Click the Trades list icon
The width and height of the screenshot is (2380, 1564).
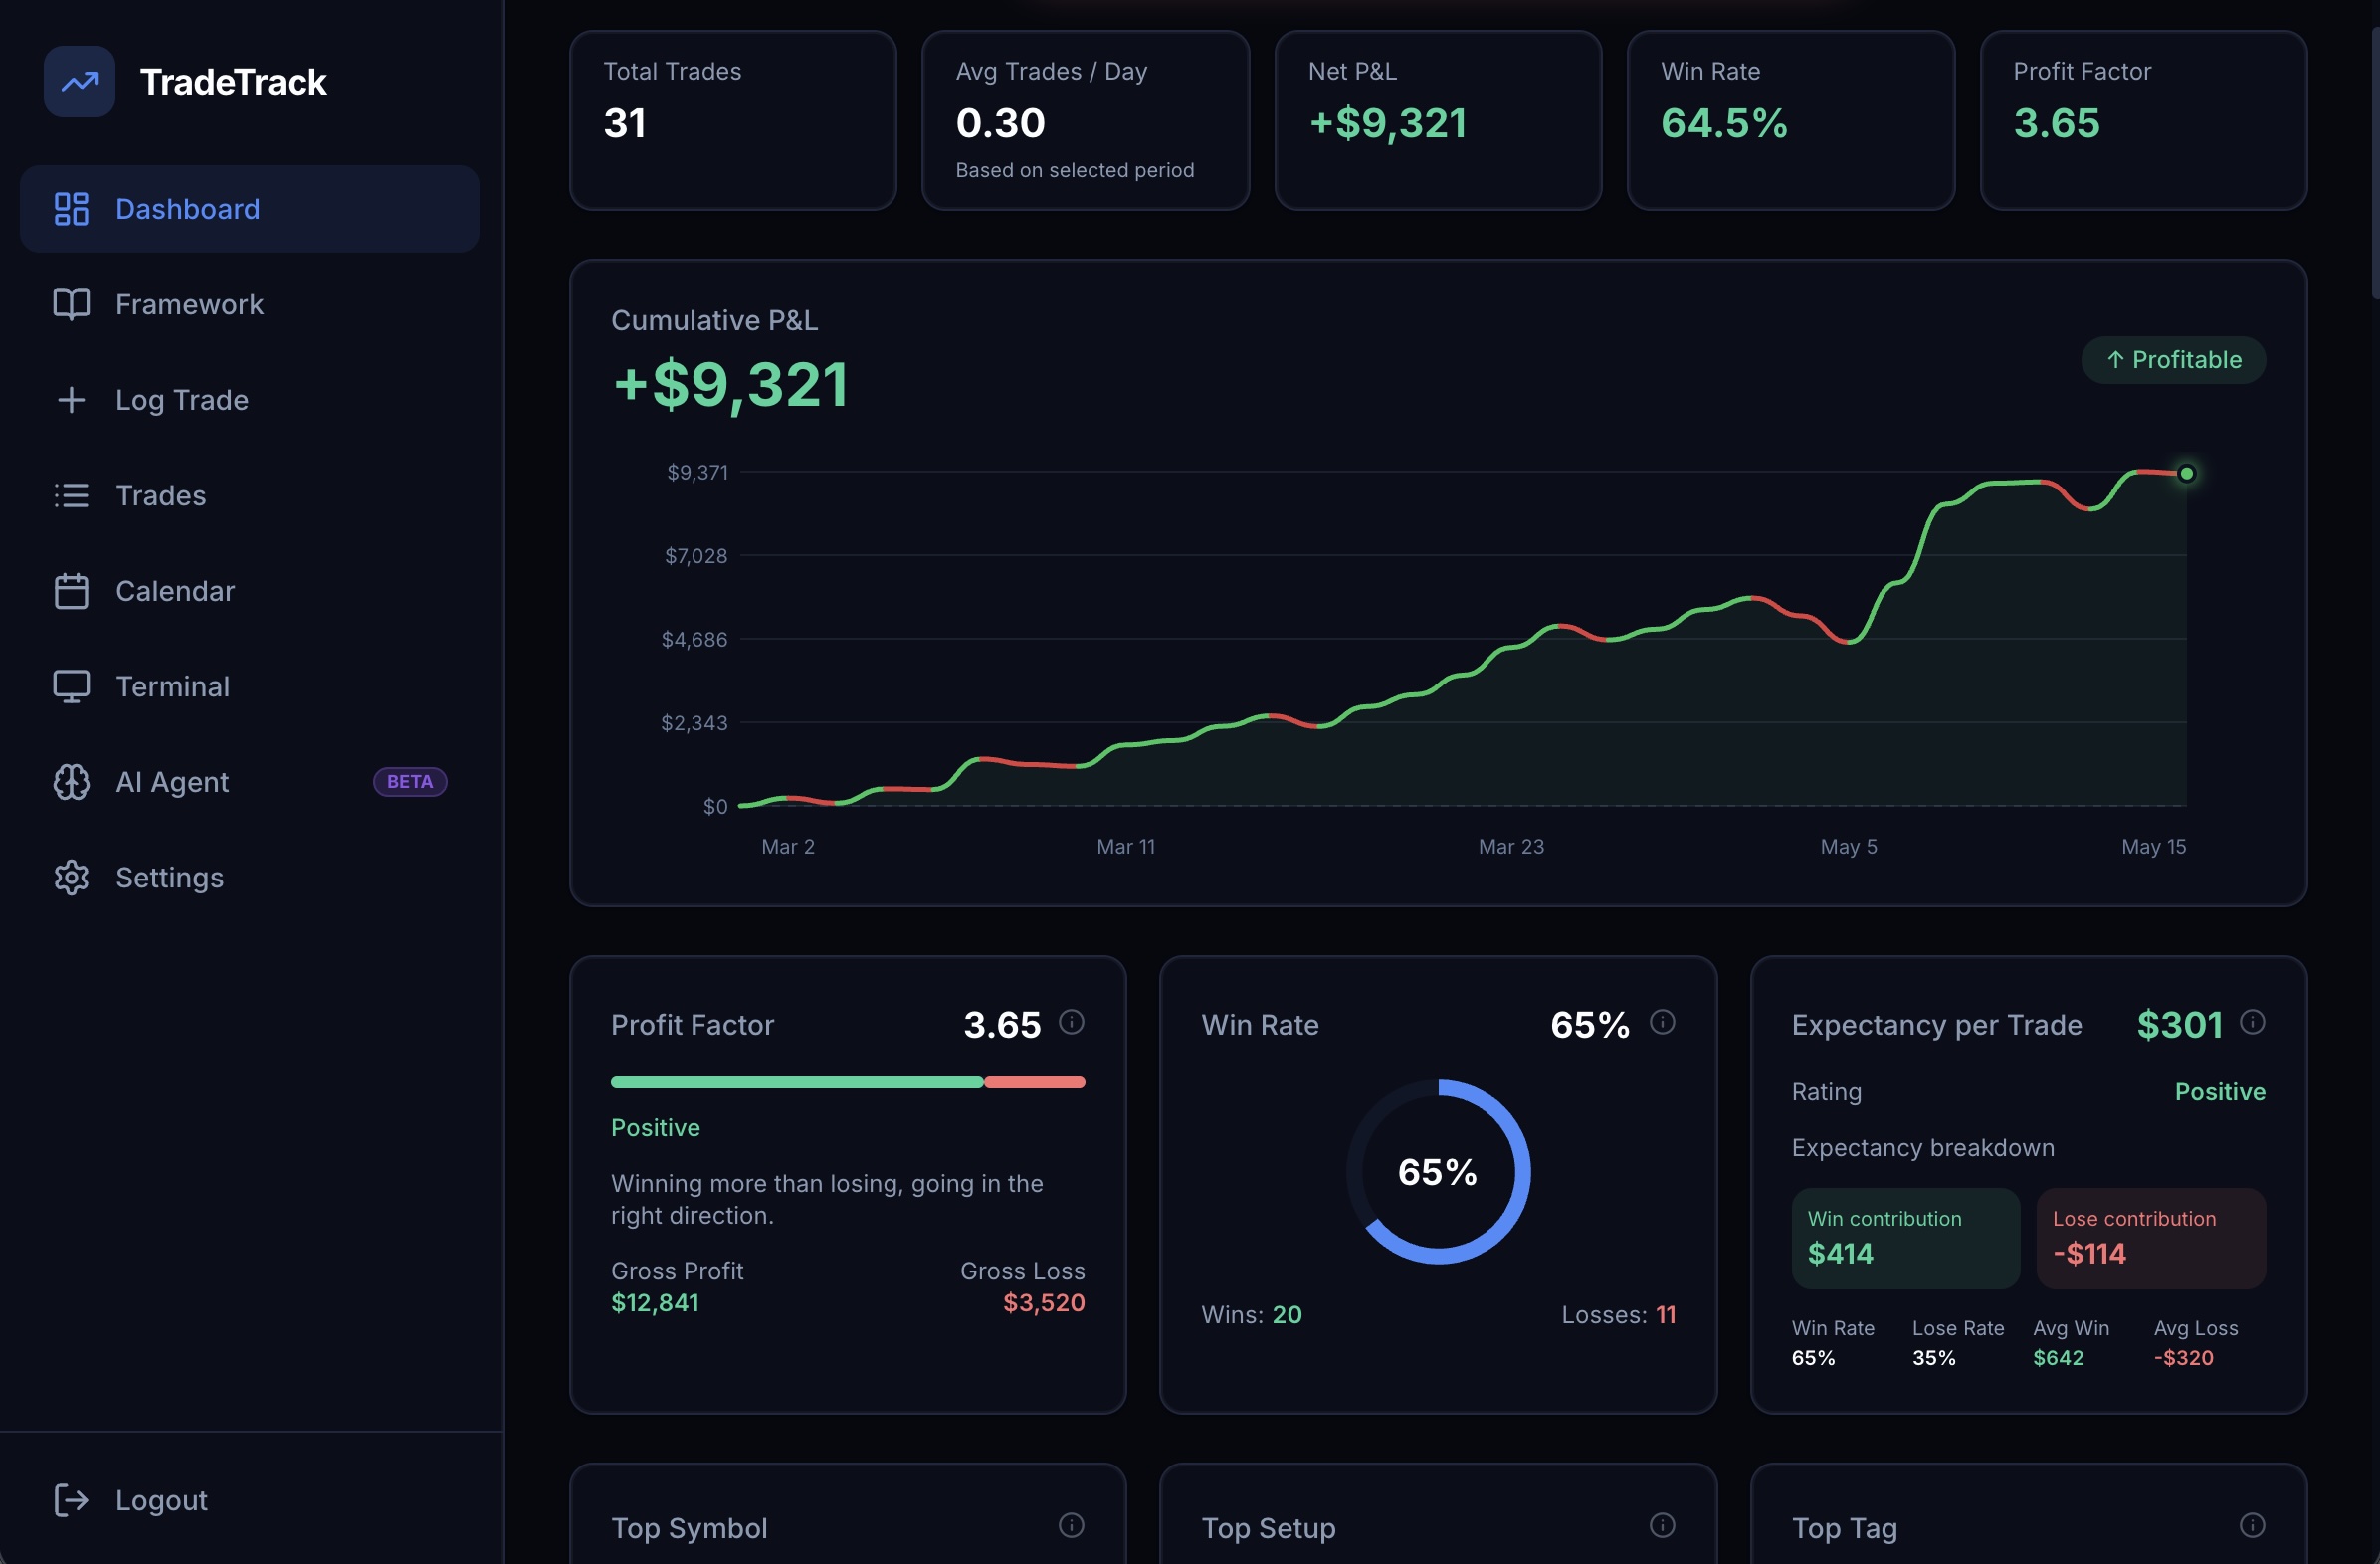click(x=71, y=495)
